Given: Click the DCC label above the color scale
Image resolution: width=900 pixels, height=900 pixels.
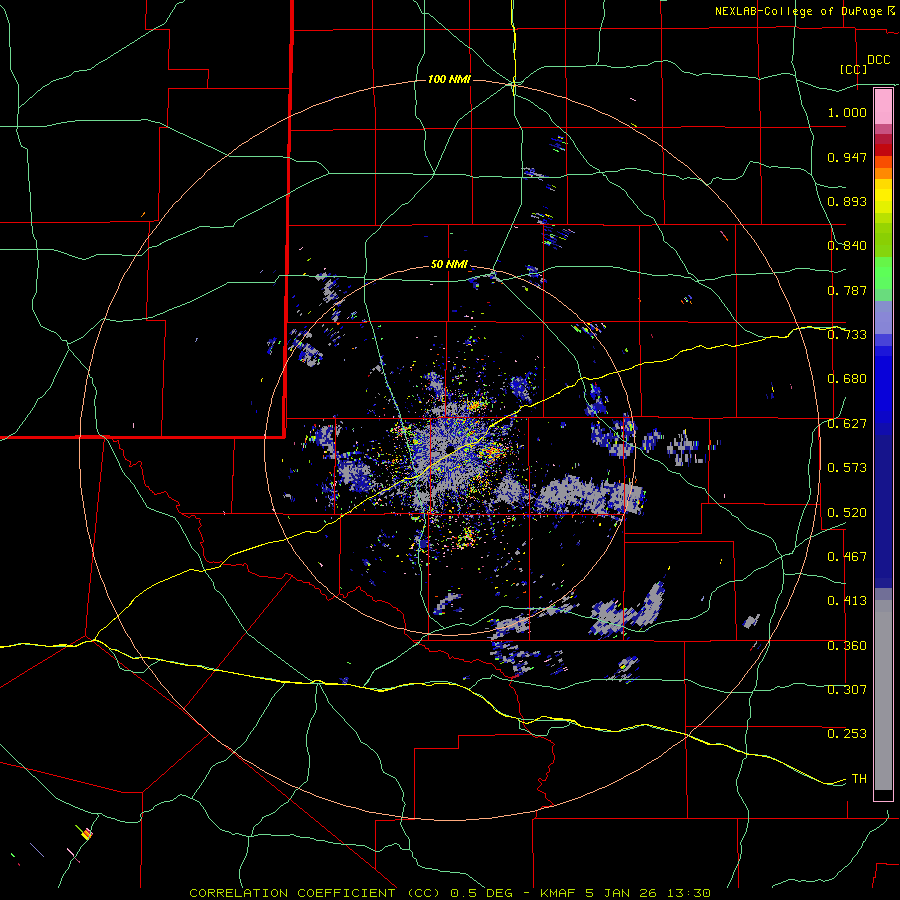Looking at the screenshot, I should coord(879,60).
